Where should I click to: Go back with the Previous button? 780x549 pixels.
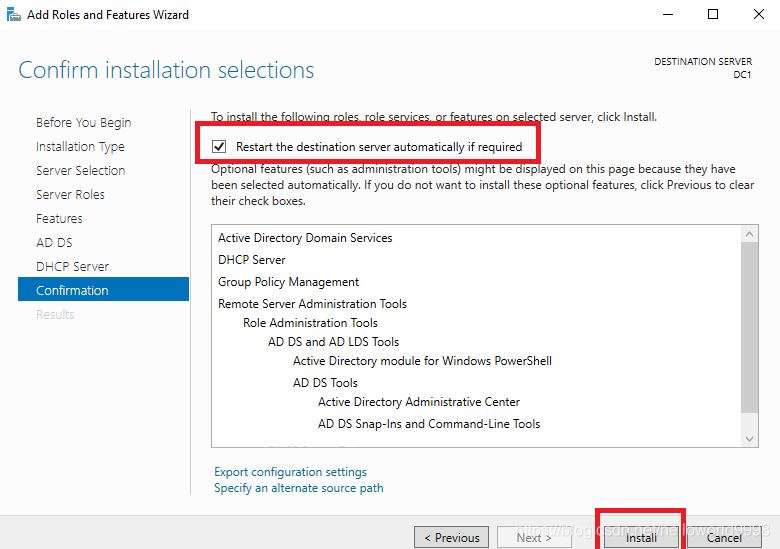[x=451, y=537]
